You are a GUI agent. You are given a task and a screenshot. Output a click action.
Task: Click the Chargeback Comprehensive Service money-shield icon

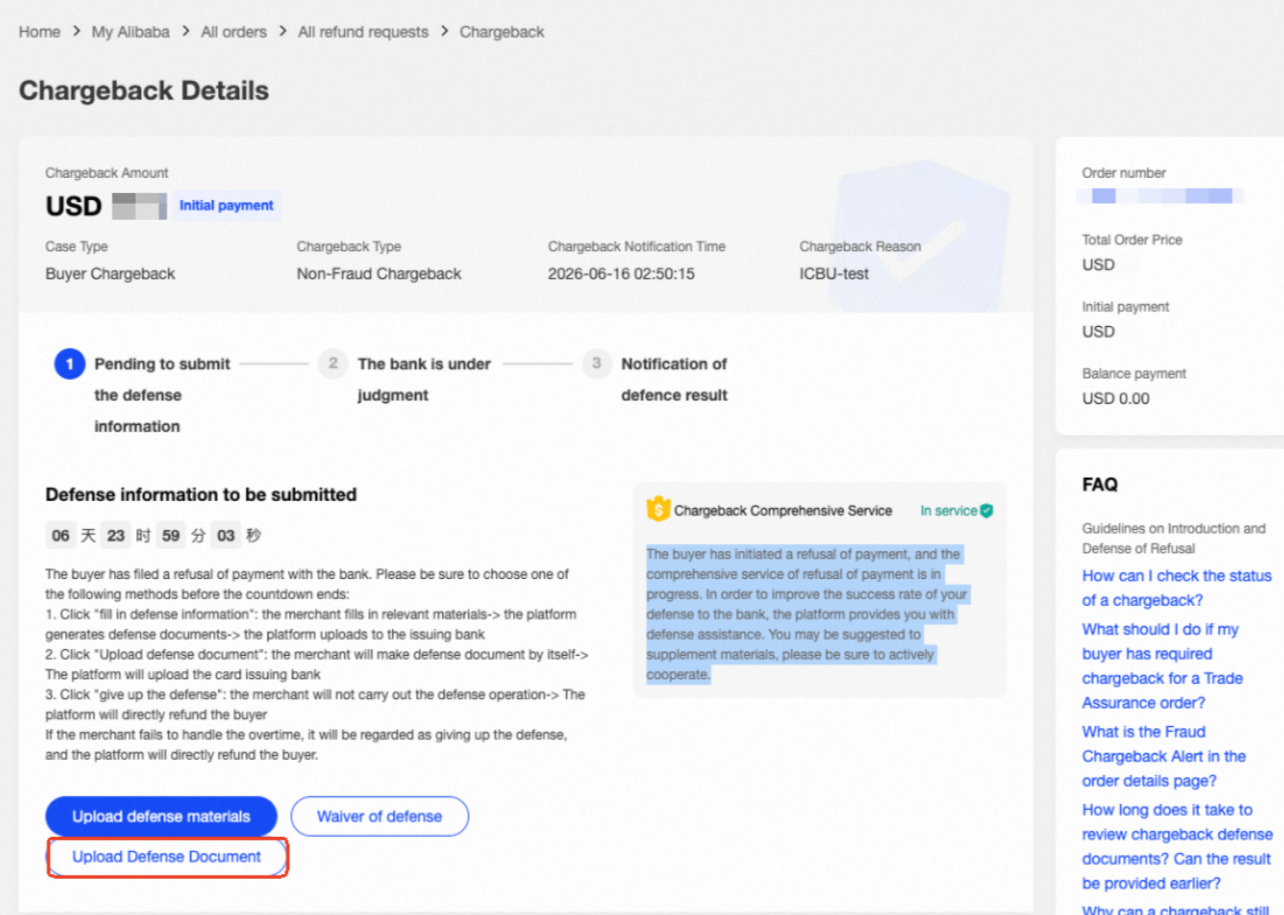(658, 510)
